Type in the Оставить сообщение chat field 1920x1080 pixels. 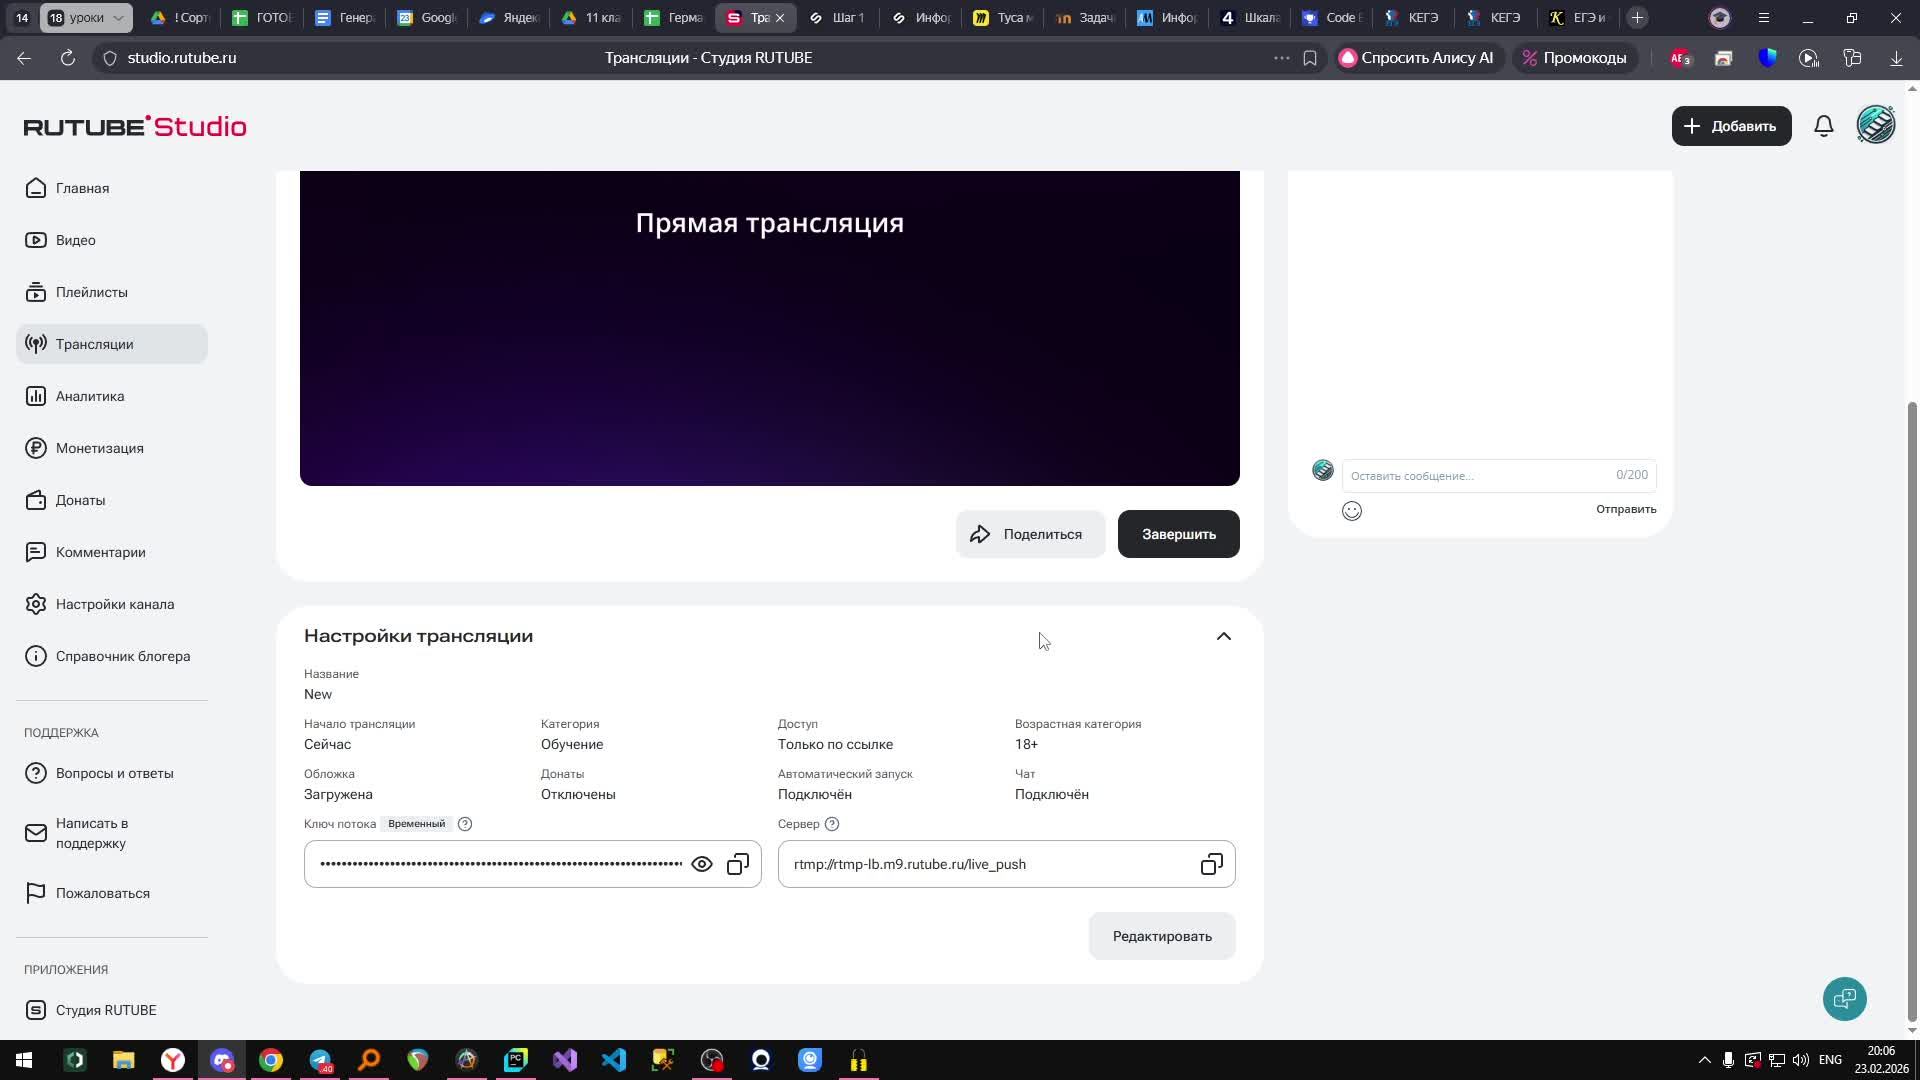pos(1480,476)
